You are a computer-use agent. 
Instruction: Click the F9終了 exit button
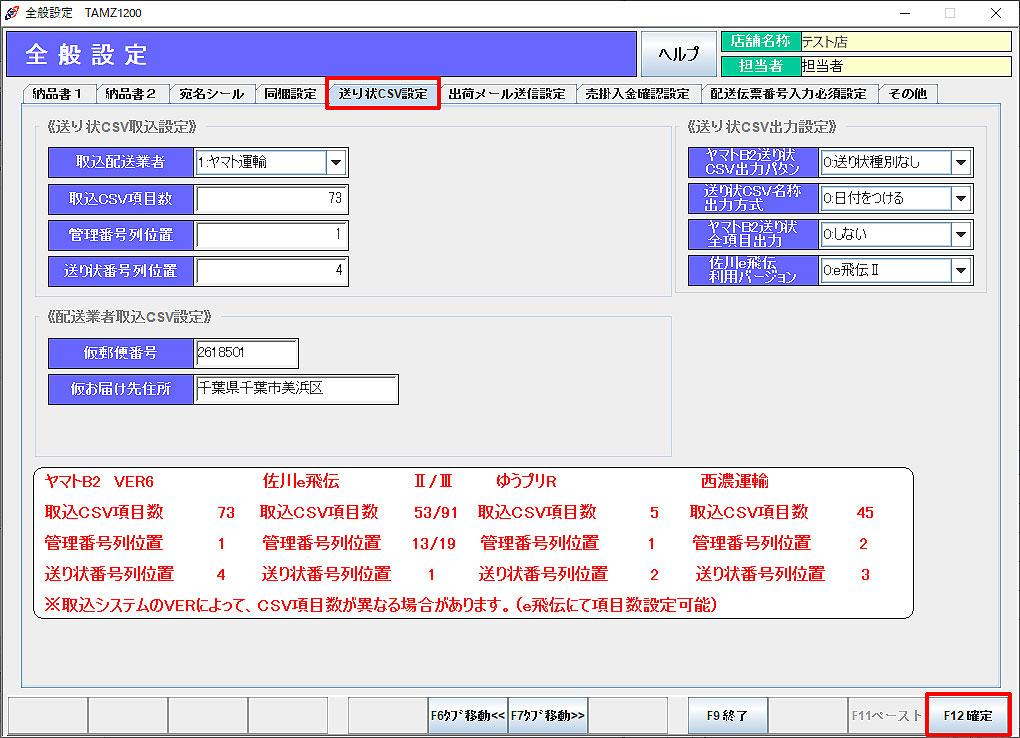(x=727, y=715)
